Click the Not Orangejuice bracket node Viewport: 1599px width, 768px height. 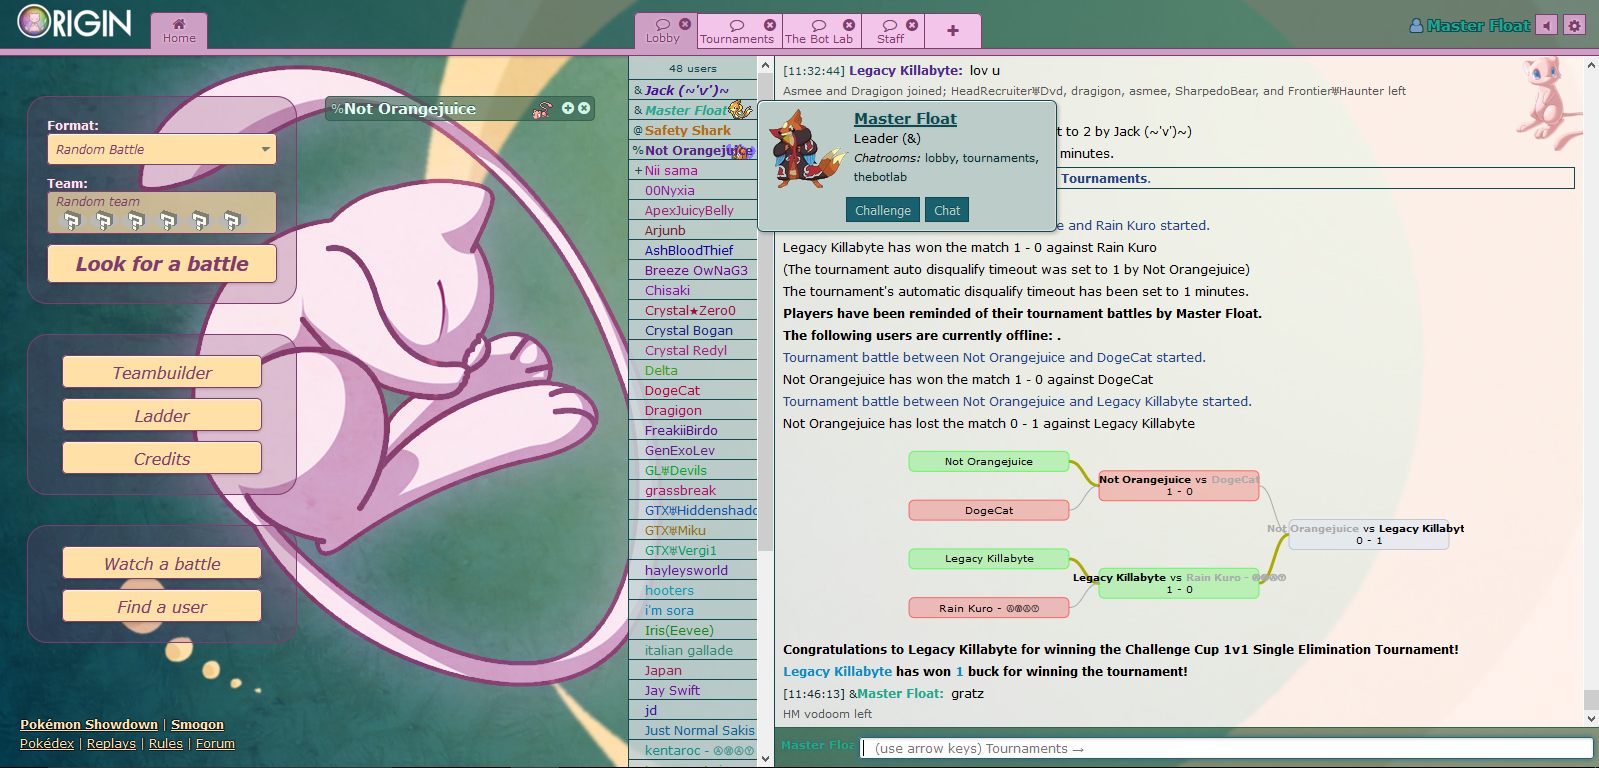[x=989, y=461]
